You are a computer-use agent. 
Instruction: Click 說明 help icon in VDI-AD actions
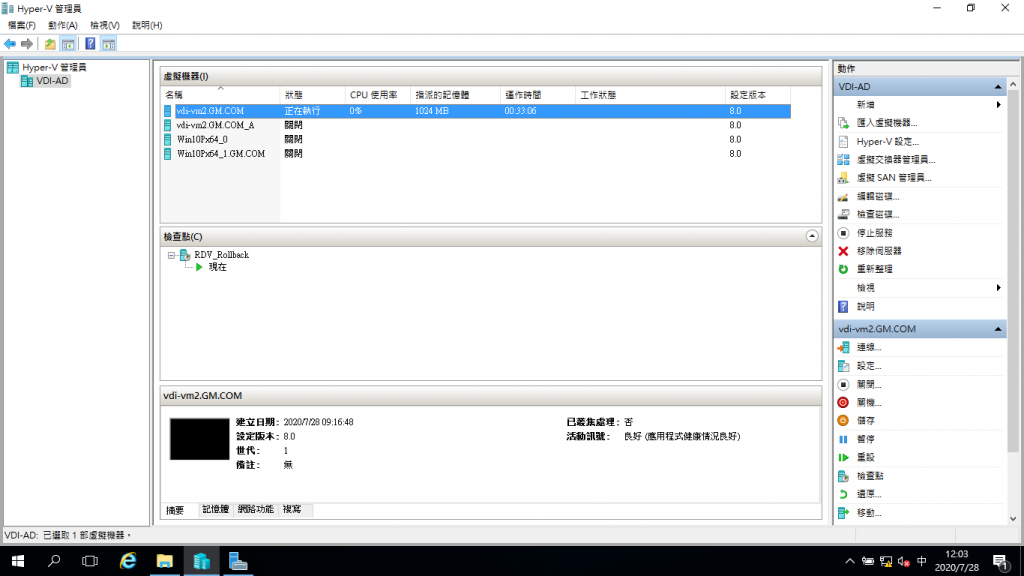pos(843,306)
